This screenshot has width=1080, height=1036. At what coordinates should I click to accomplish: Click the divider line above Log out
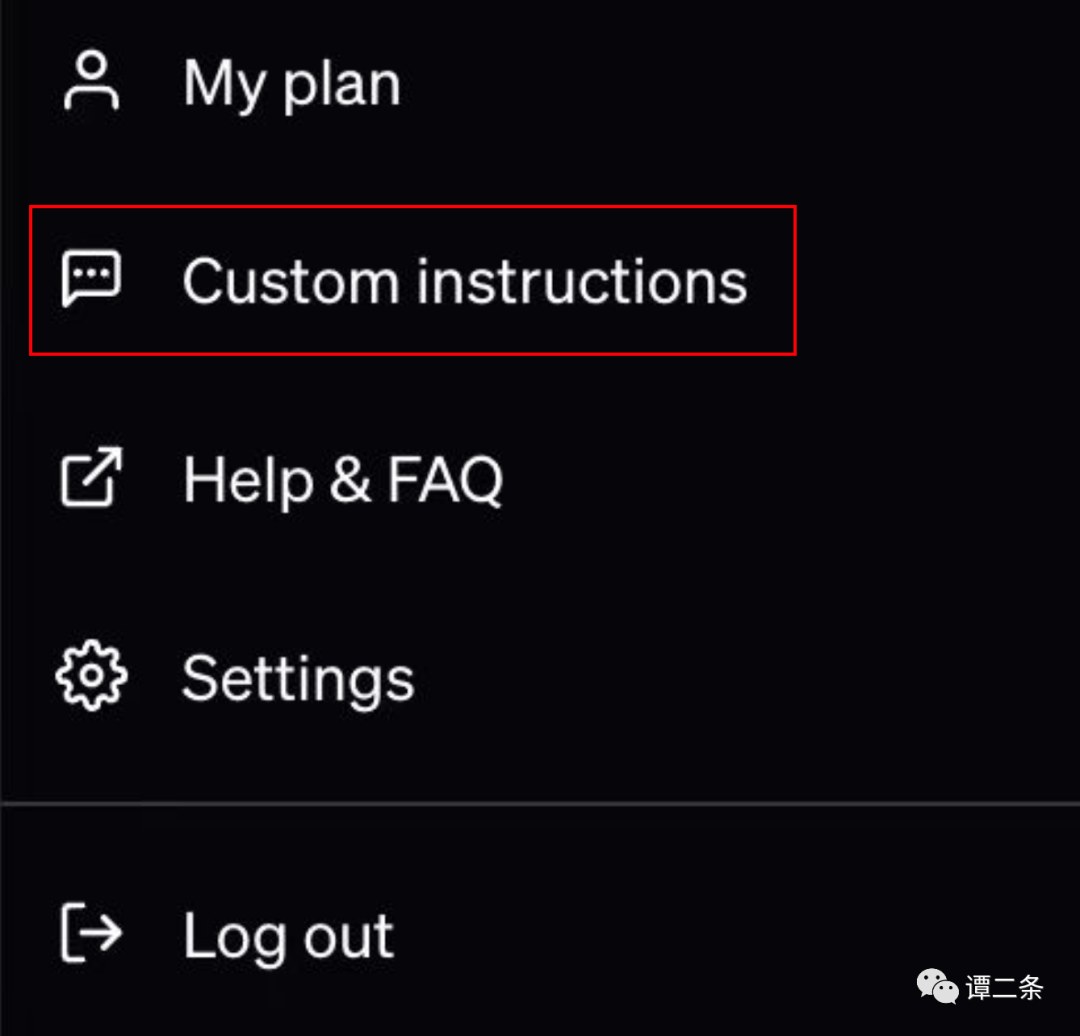pyautogui.click(x=540, y=803)
